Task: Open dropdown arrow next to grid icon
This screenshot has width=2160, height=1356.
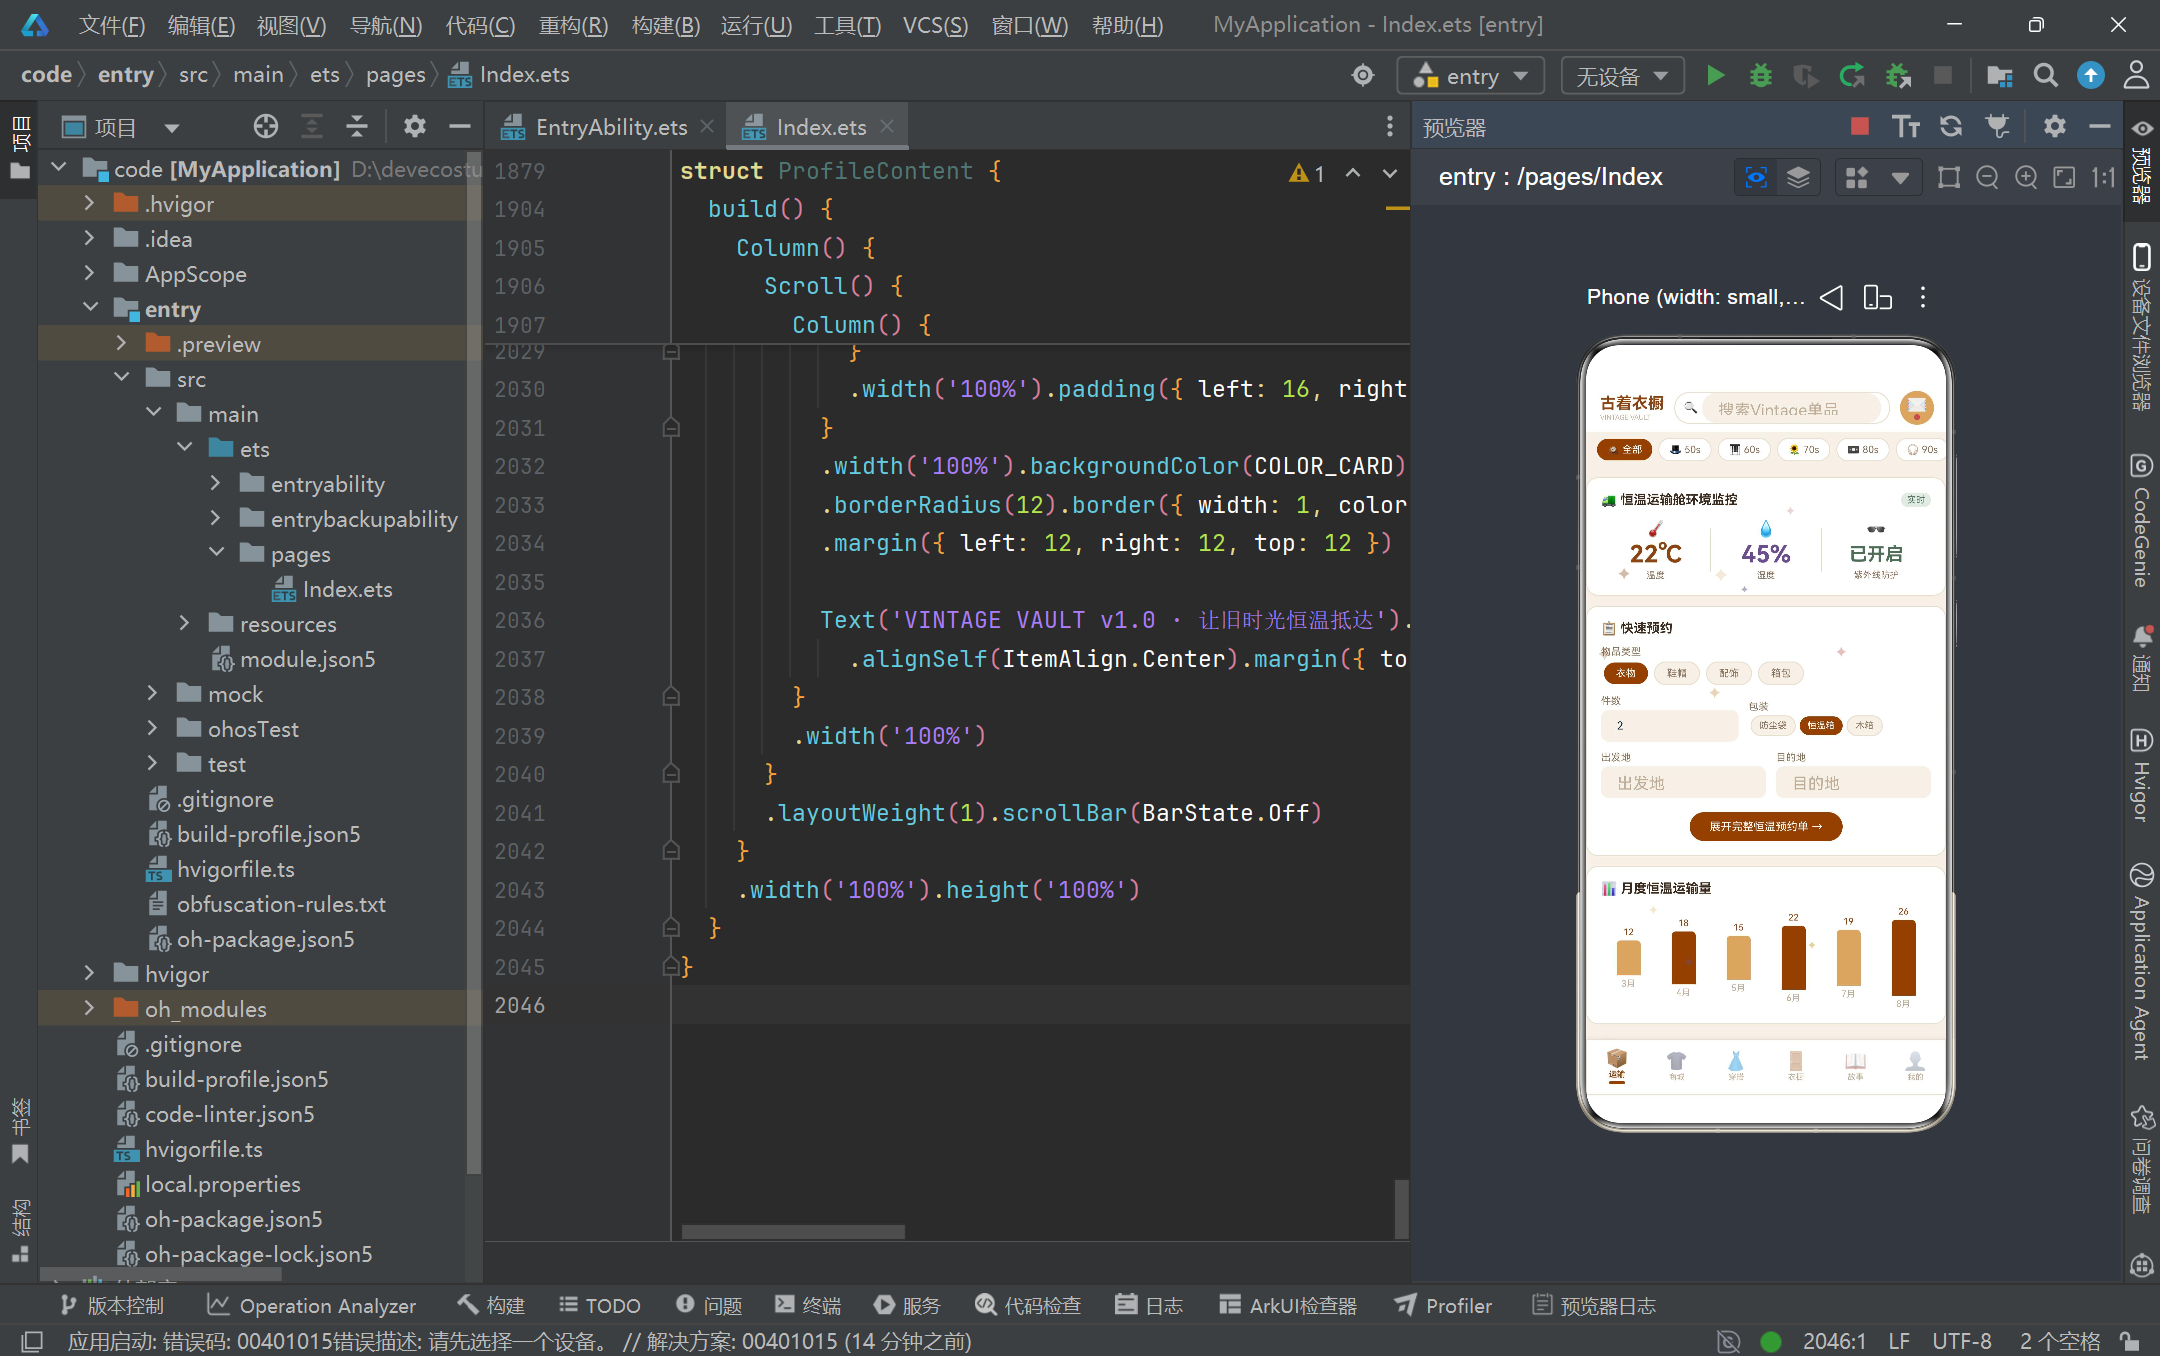Action: coord(1900,178)
